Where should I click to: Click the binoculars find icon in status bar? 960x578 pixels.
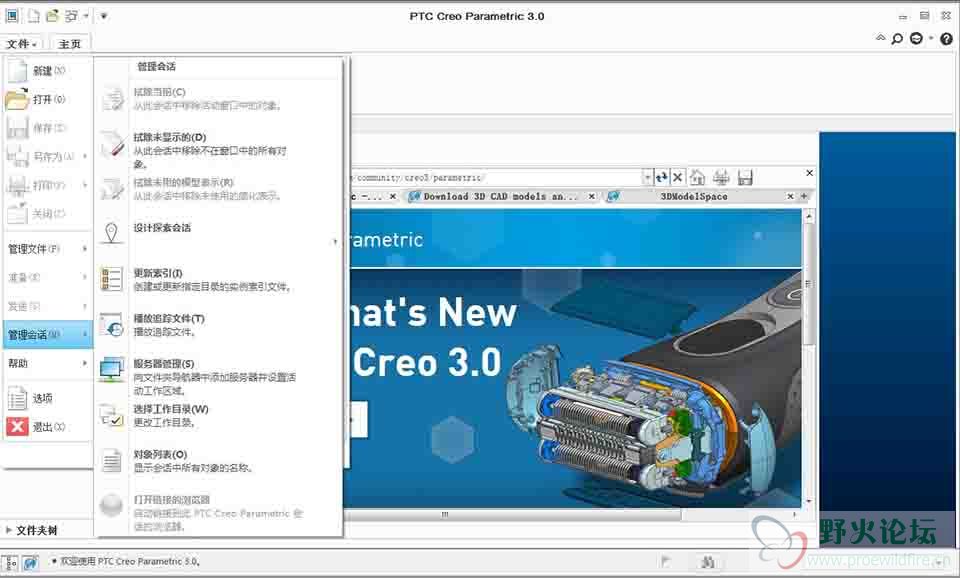coord(707,561)
